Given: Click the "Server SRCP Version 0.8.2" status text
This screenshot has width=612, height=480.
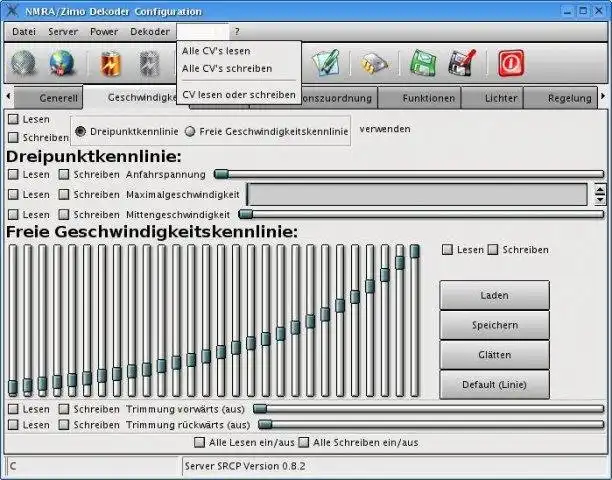Looking at the screenshot, I should (x=245, y=466).
